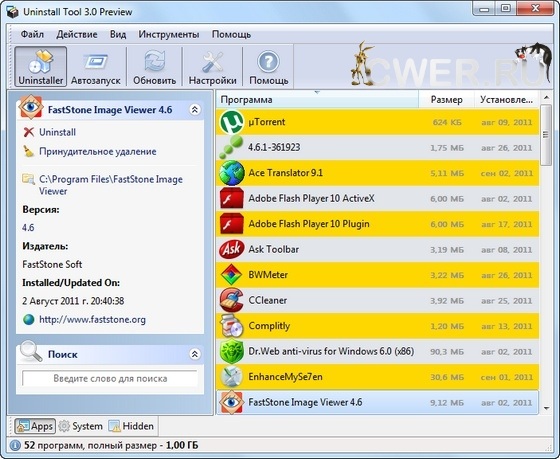
Task: Click the CCleaner brush icon
Action: click(231, 300)
